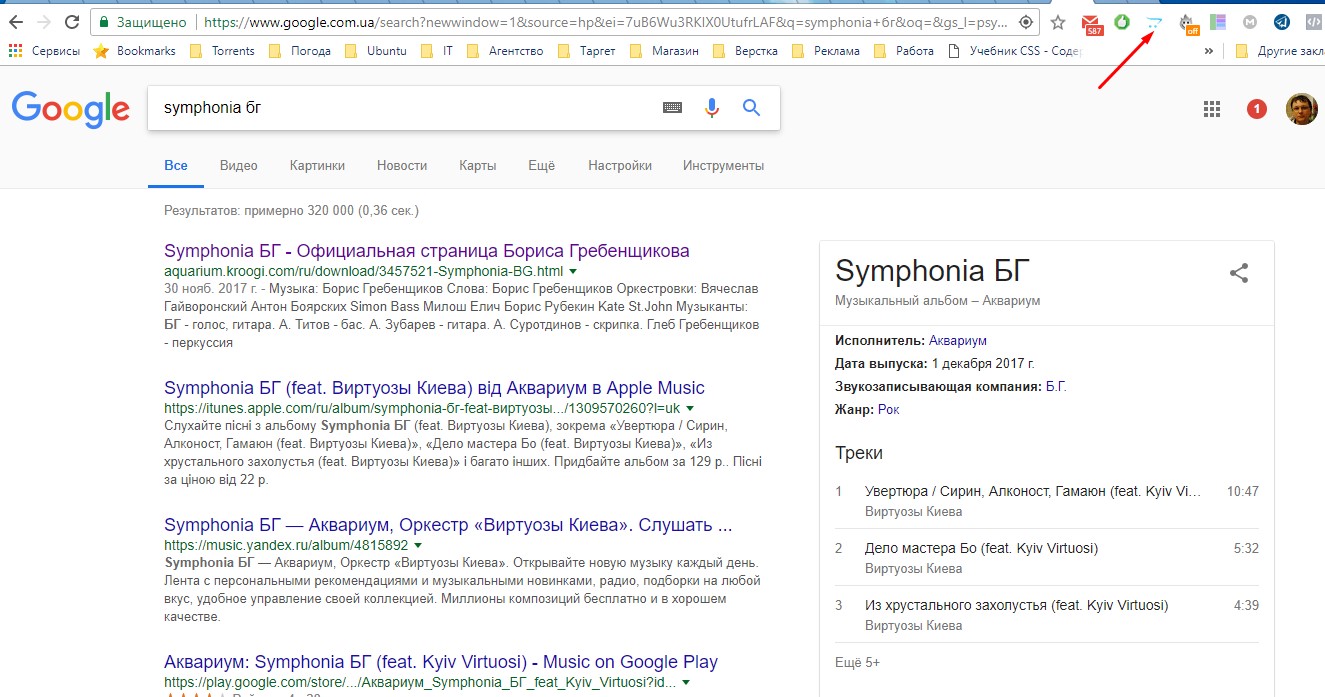This screenshot has width=1325, height=697.
Task: Click the Аквариум performer link
Action: pyautogui.click(x=958, y=341)
